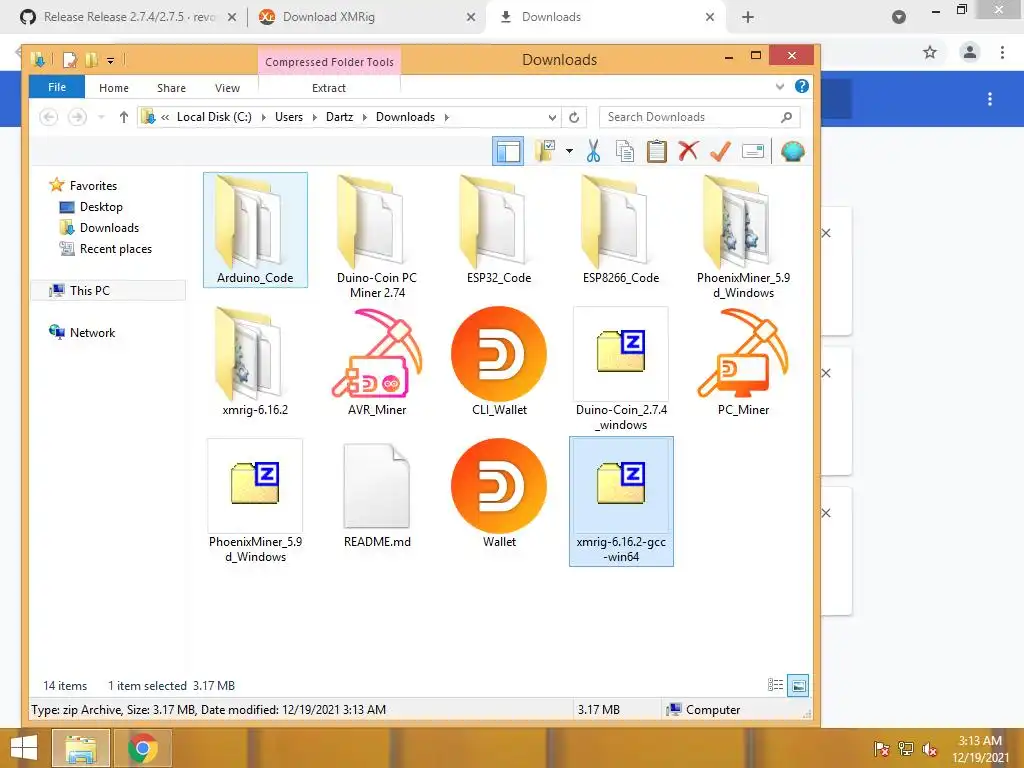Bookmark this page with the star icon
1024x768 pixels.
[930, 52]
